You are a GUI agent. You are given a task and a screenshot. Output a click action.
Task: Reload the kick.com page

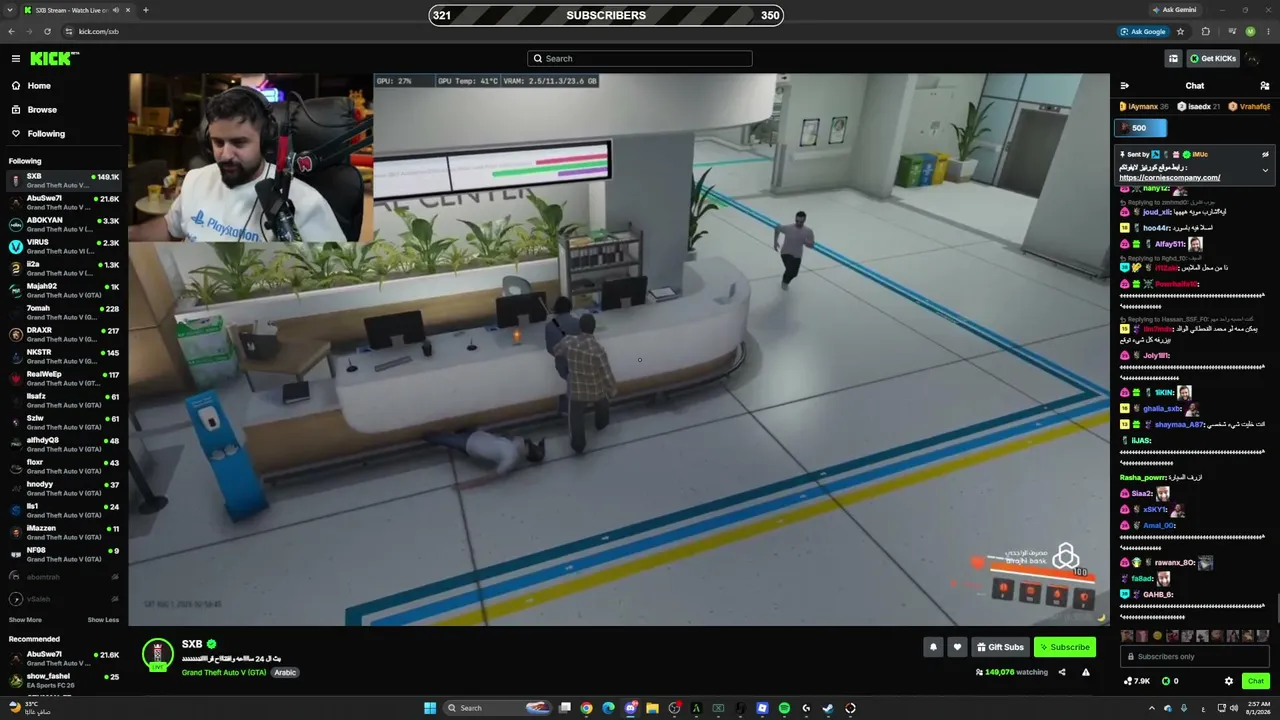click(47, 32)
